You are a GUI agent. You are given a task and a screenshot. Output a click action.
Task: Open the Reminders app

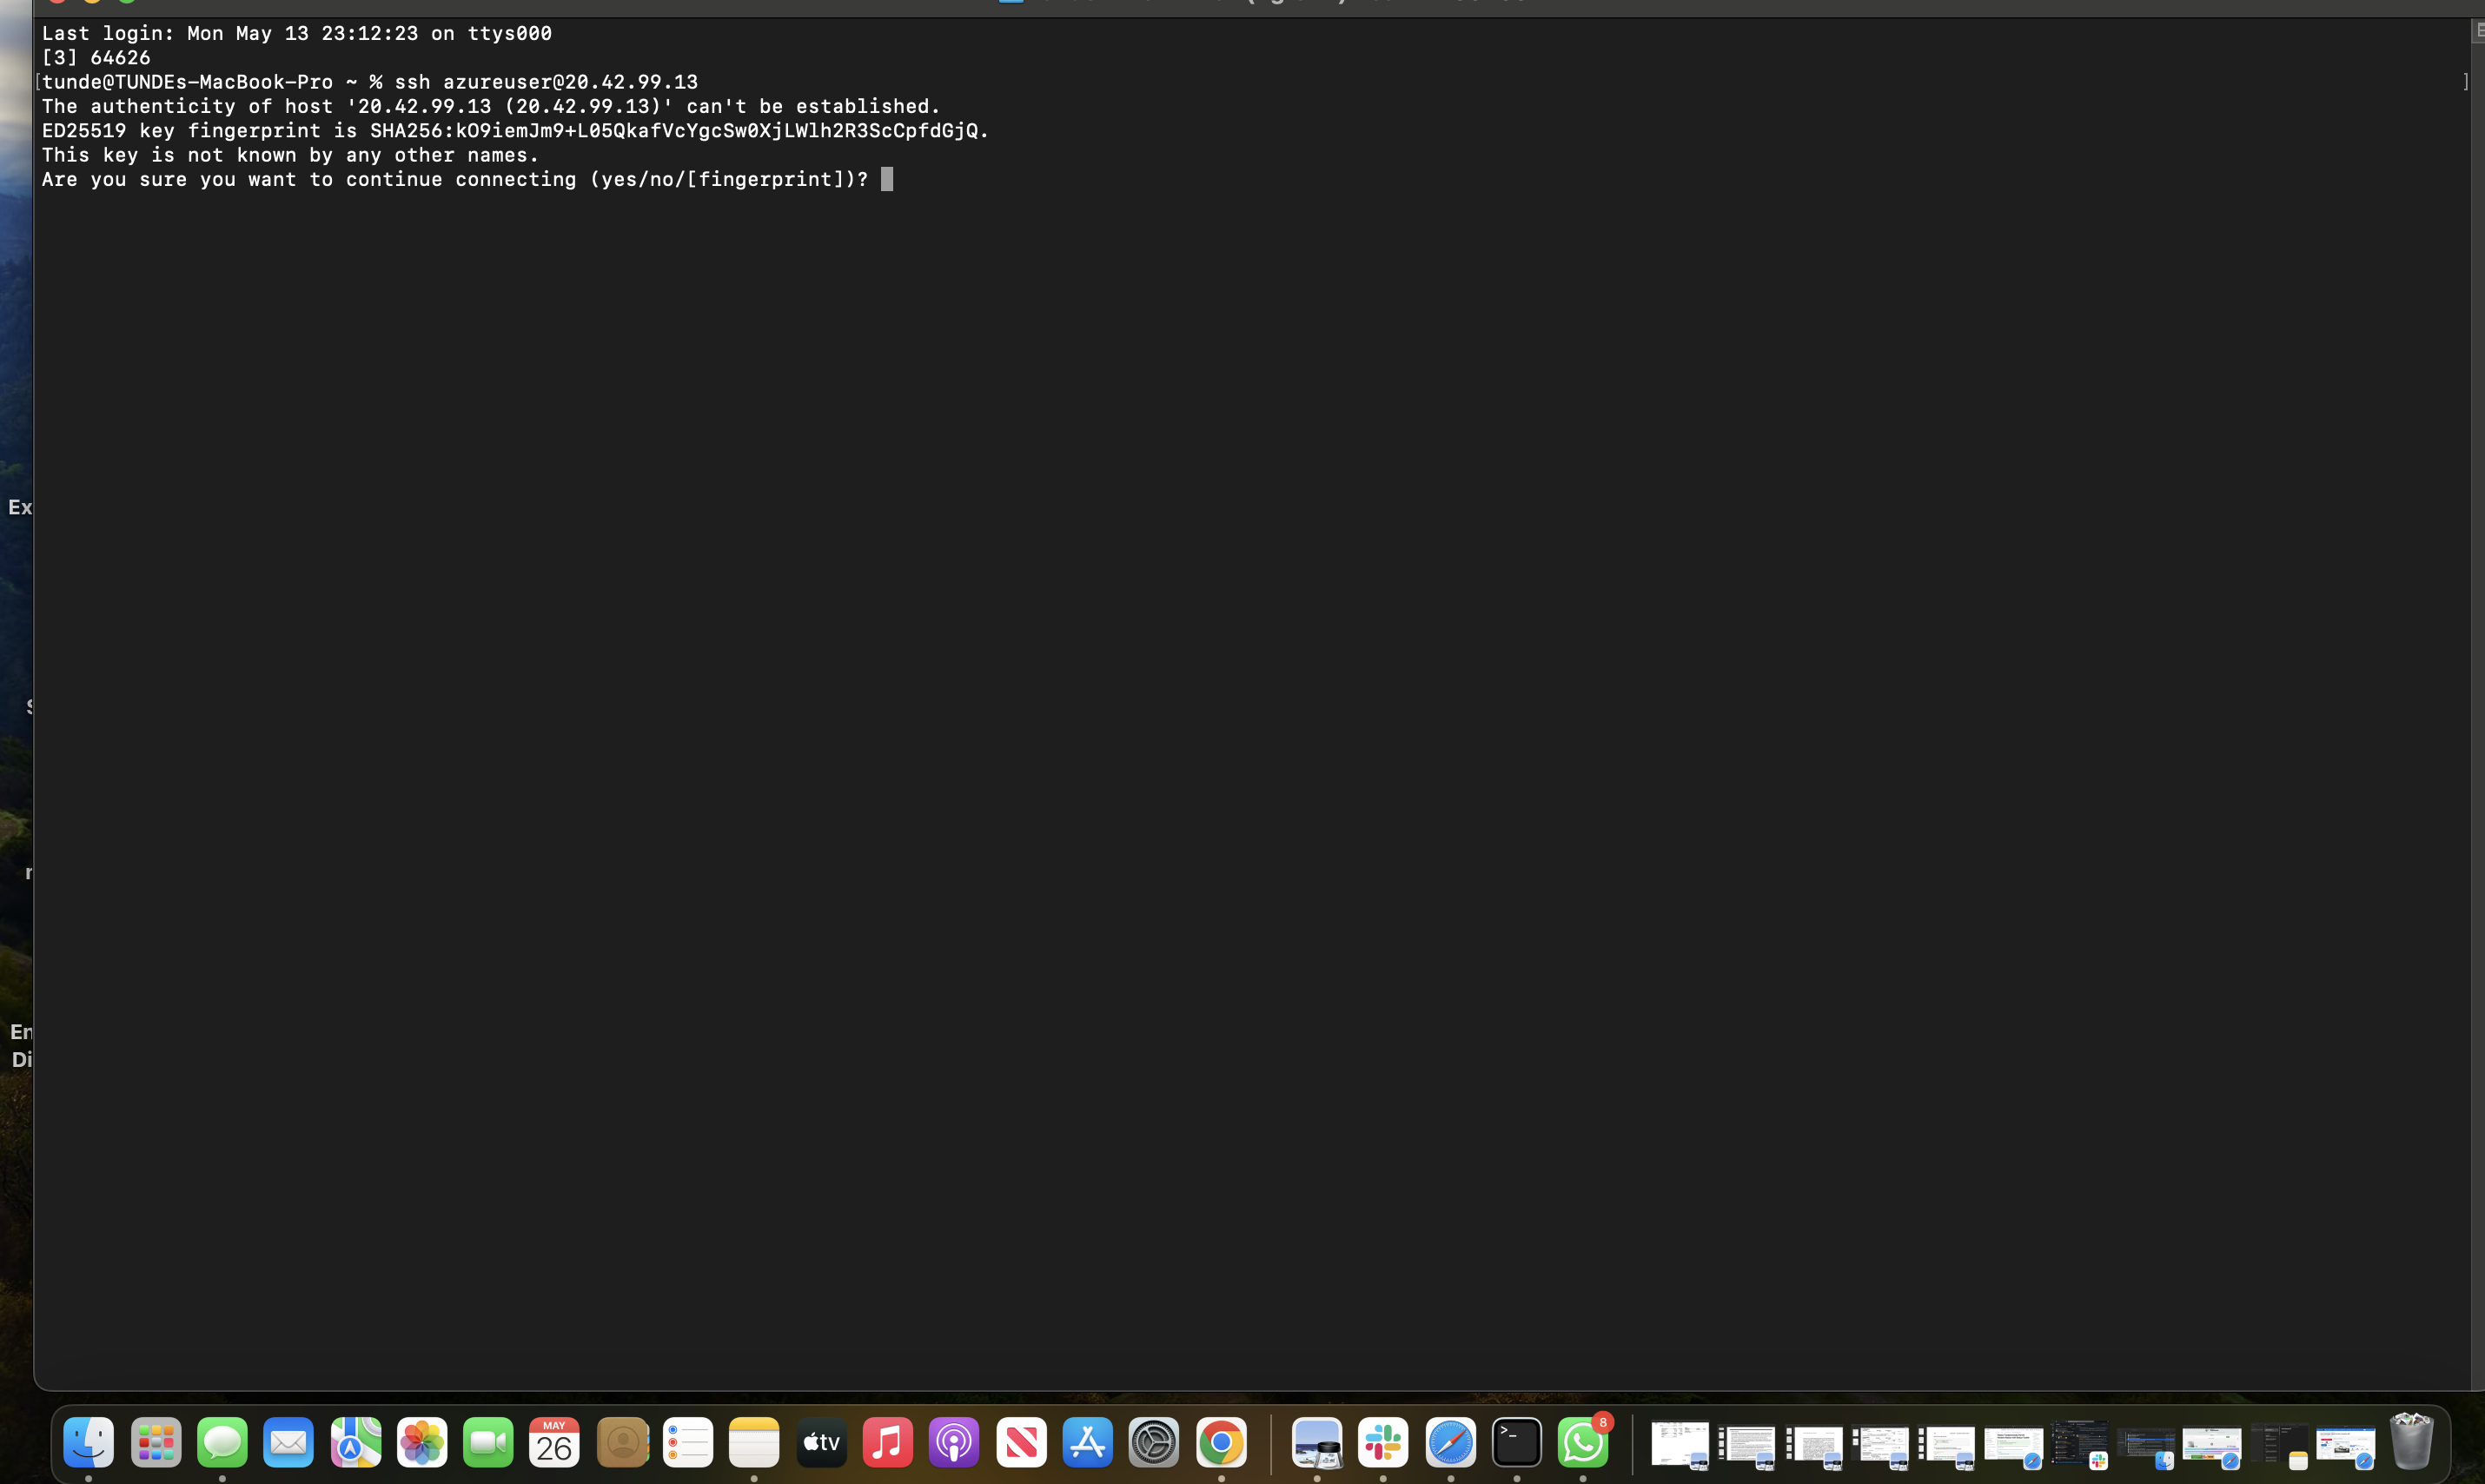click(688, 1442)
